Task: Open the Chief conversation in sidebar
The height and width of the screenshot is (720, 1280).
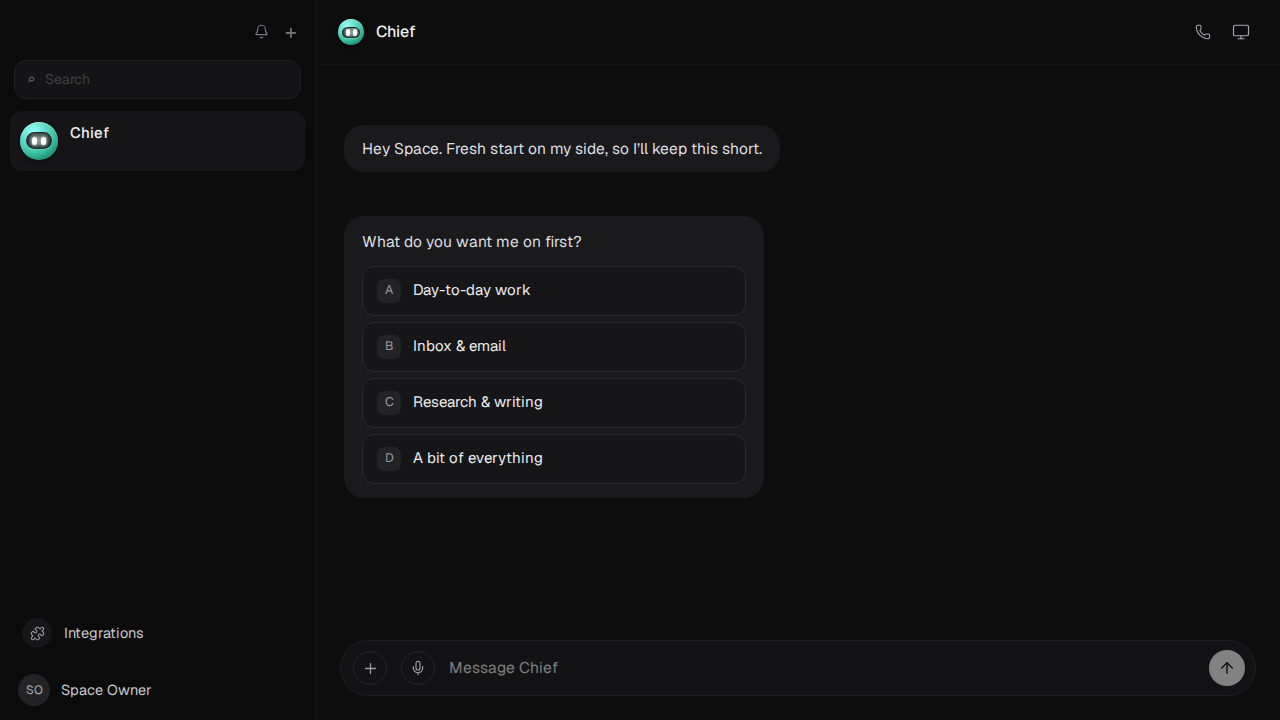Action: click(x=157, y=141)
